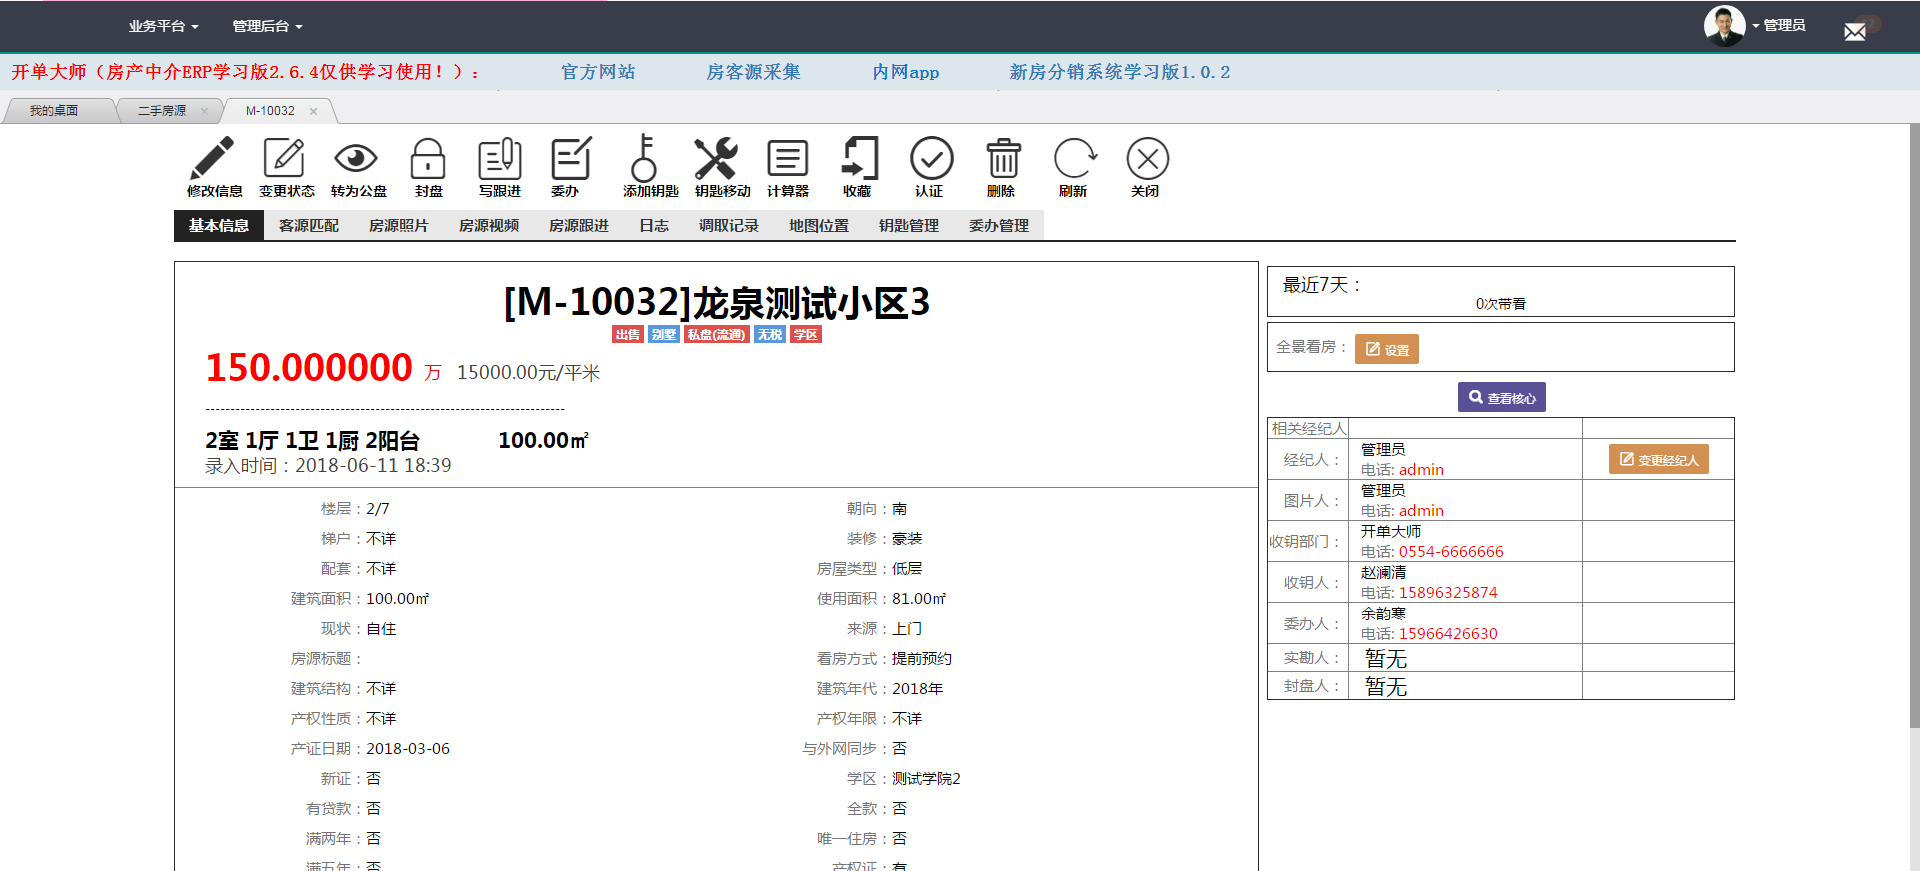Select the 封盘 lock icon
Screen dimensions: 1920x871
pos(428,159)
